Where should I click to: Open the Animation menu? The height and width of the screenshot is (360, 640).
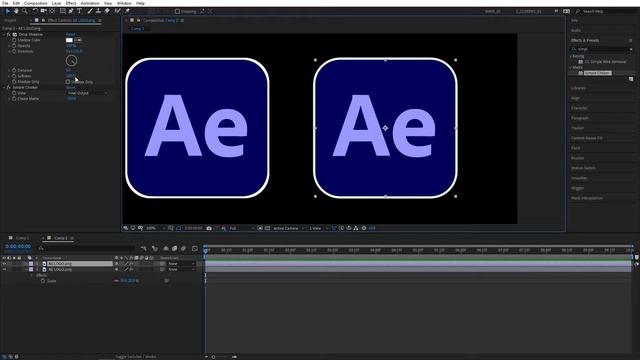(90, 3)
